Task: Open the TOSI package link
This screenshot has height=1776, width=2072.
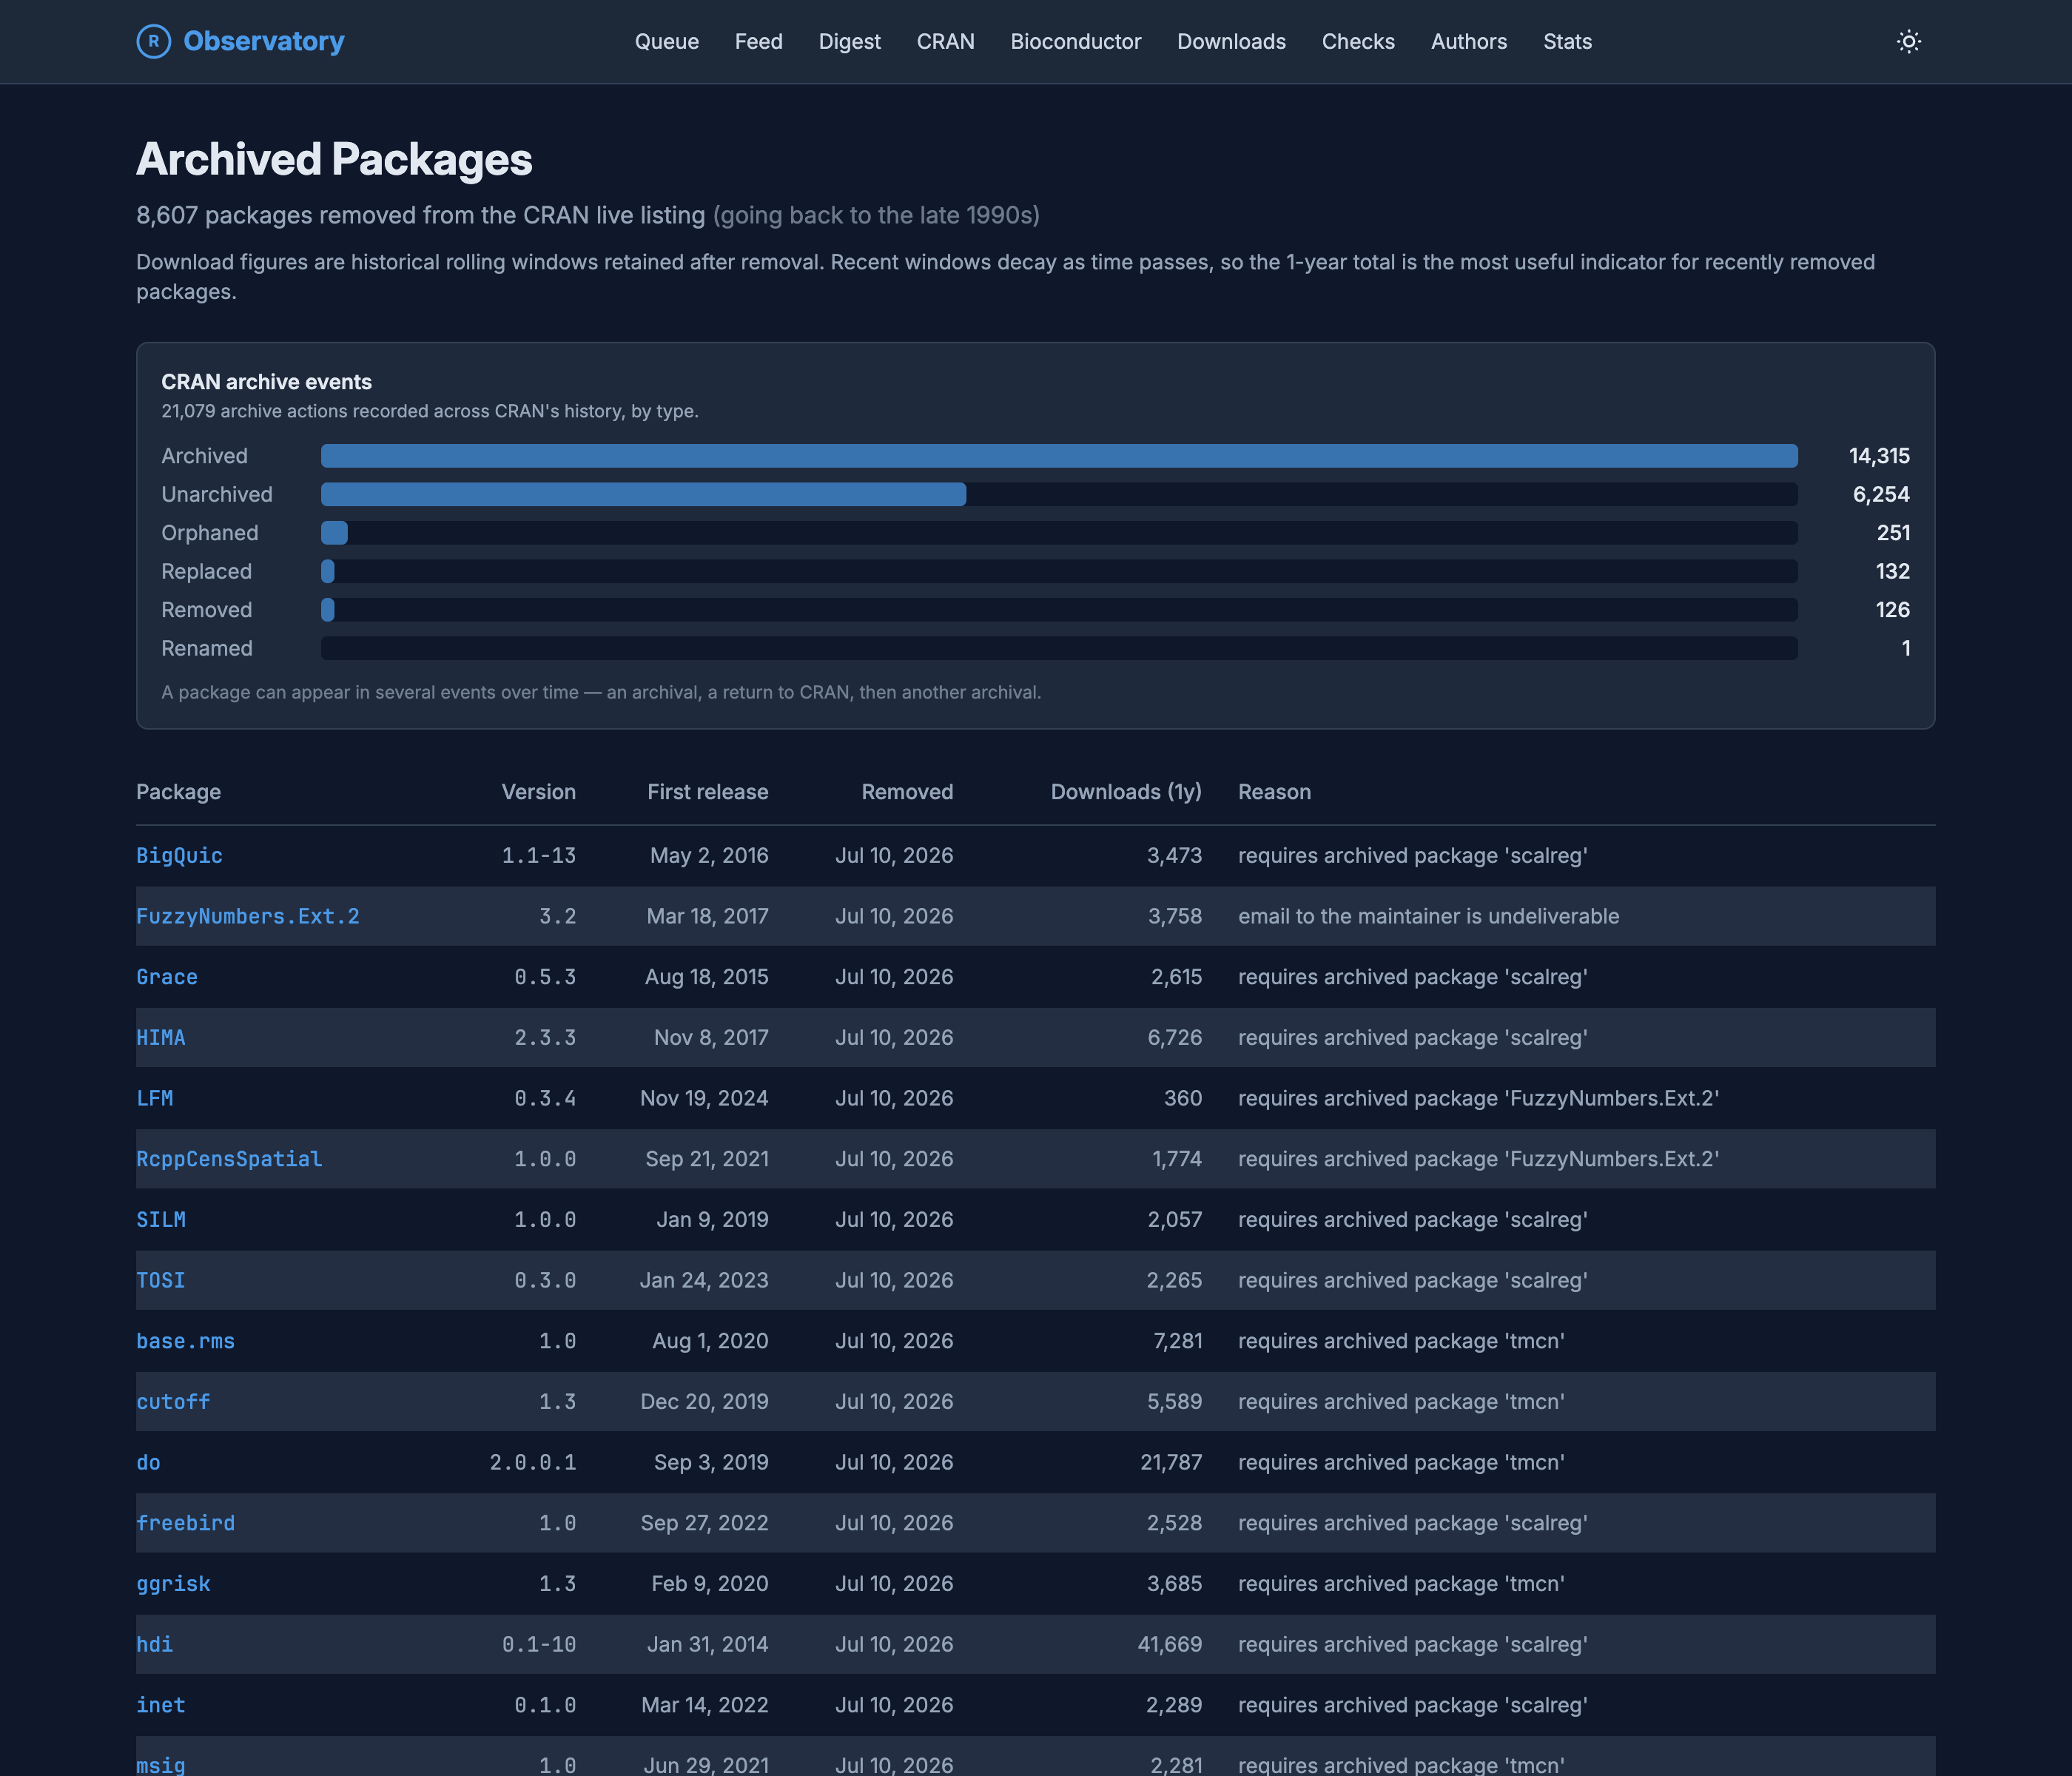Action: [x=160, y=1280]
